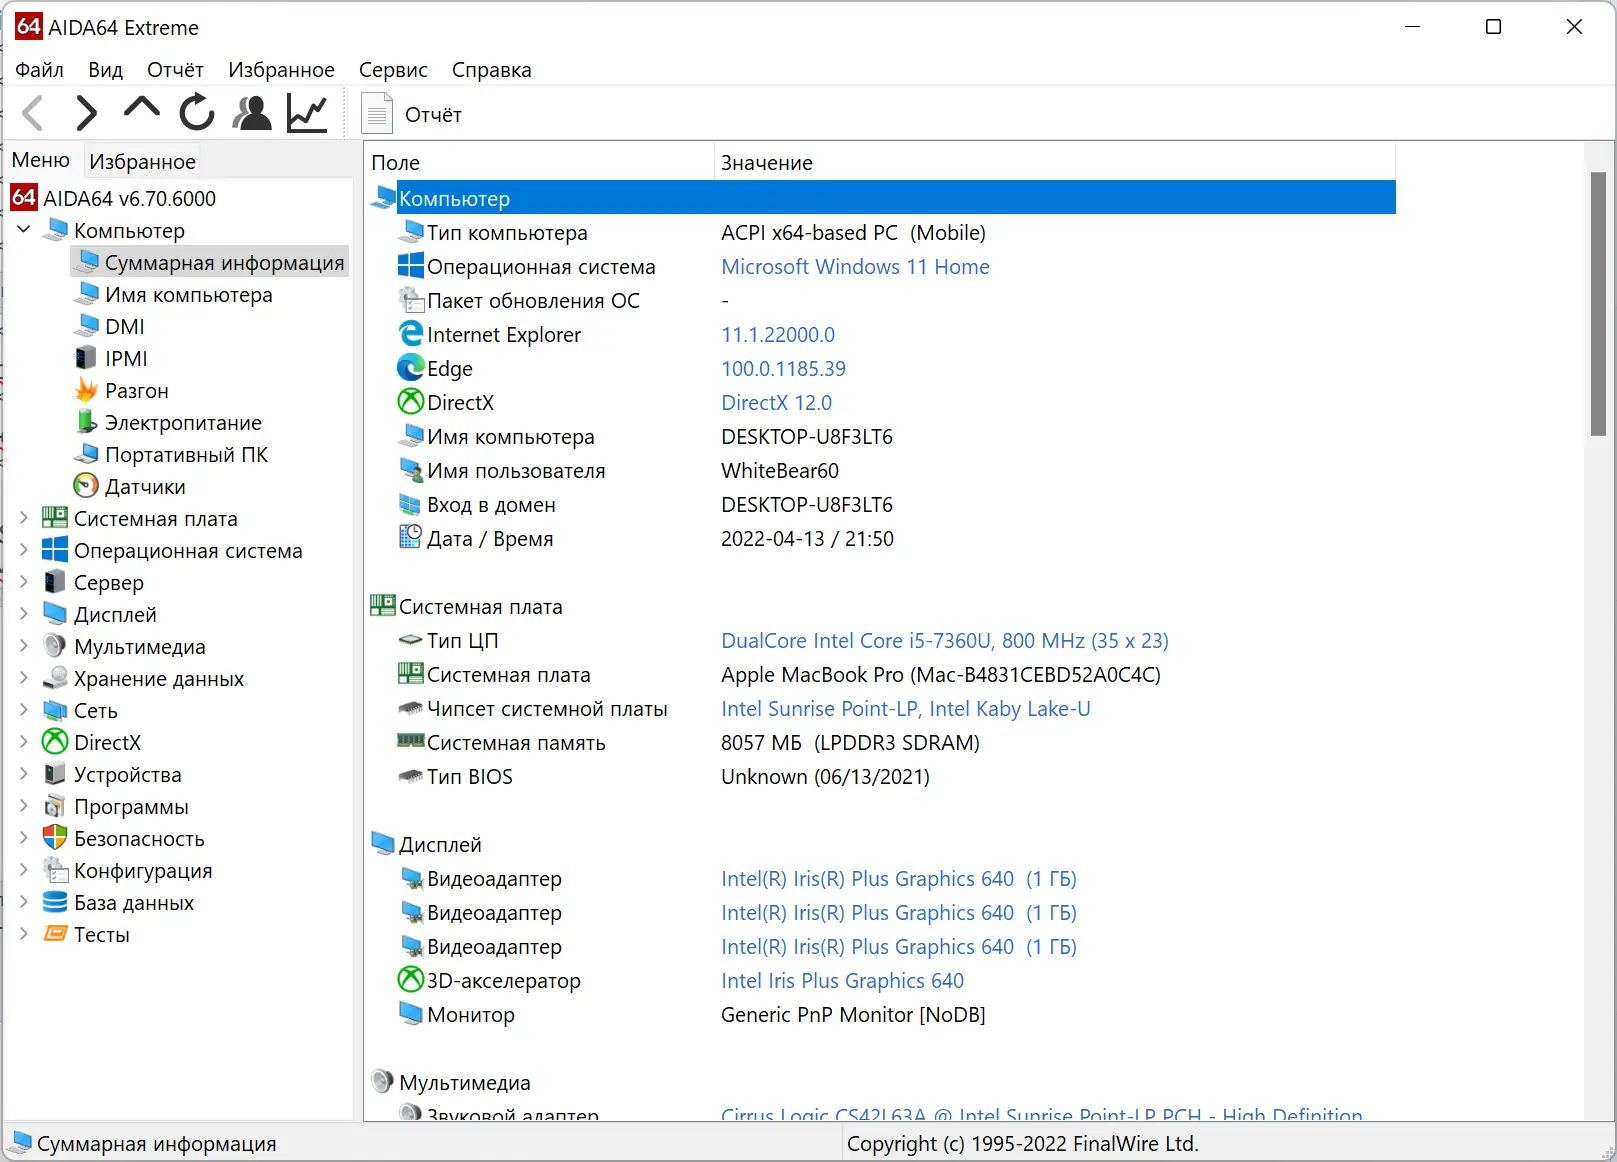This screenshot has width=1617, height=1162.
Task: Click the Поле column header
Action: (539, 162)
